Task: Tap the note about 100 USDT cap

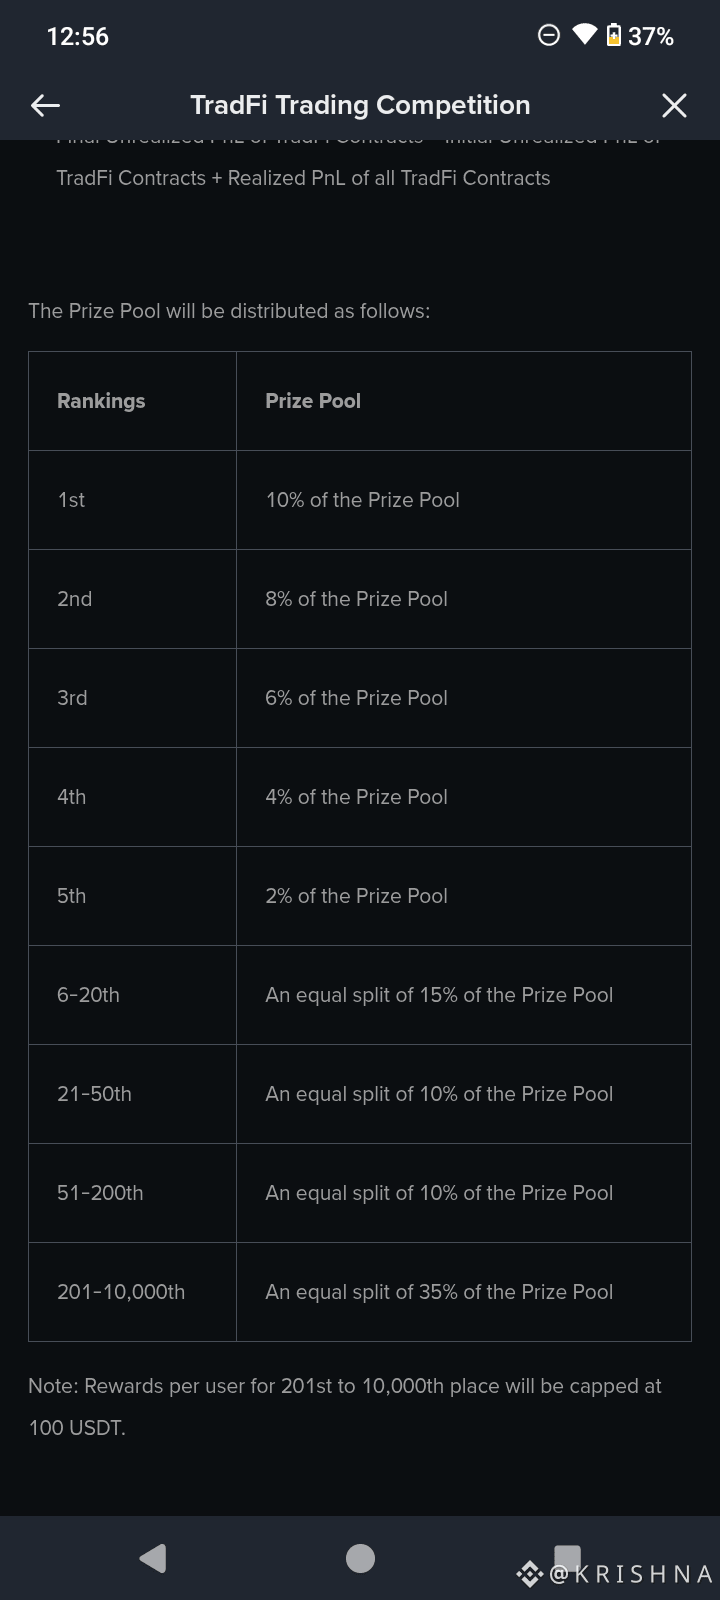Action: coord(345,1406)
